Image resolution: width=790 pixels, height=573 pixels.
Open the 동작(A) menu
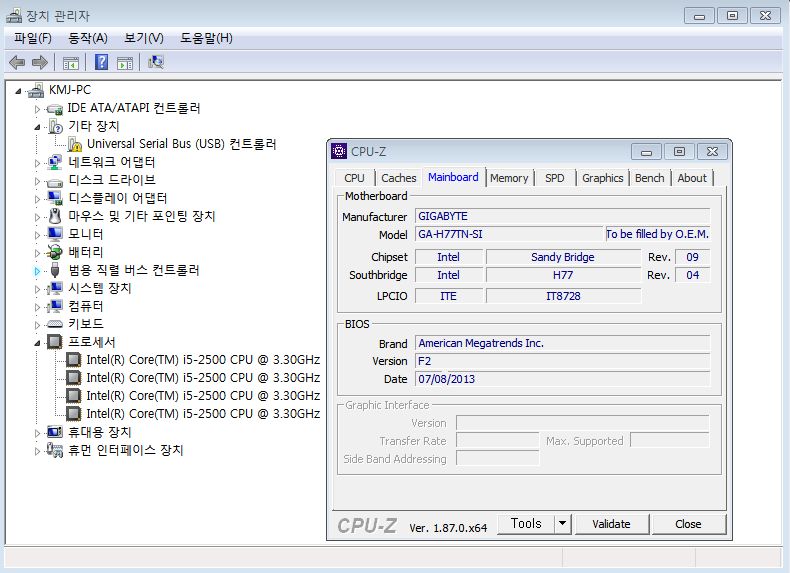tap(88, 38)
